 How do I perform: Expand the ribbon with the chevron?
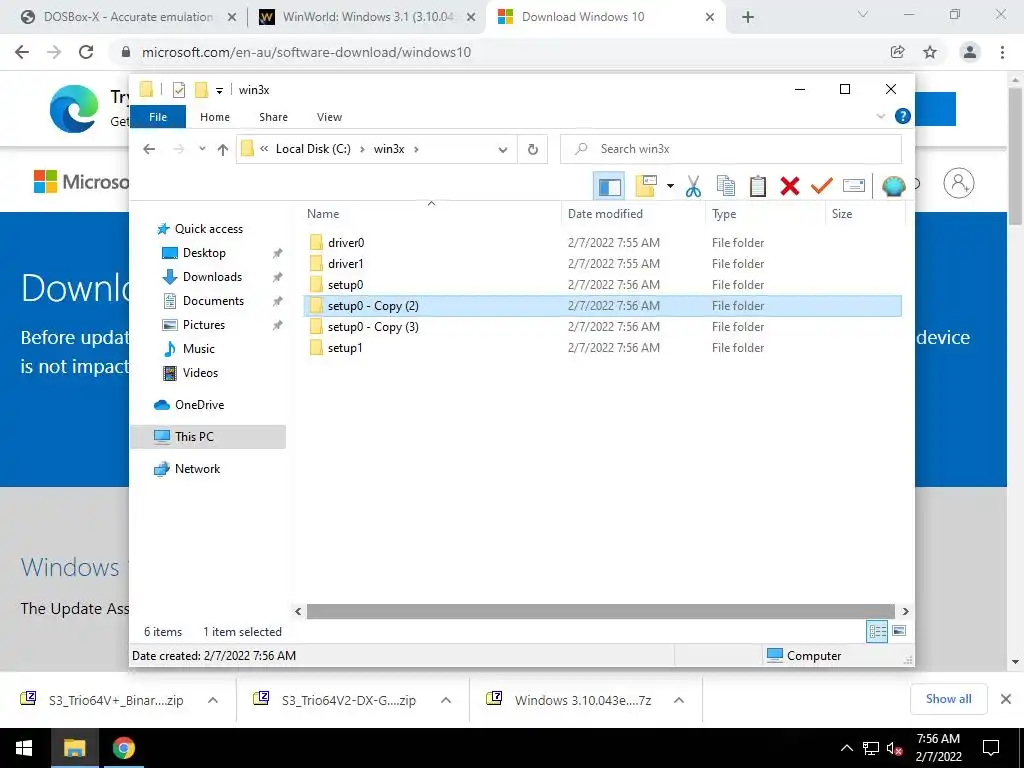point(880,116)
